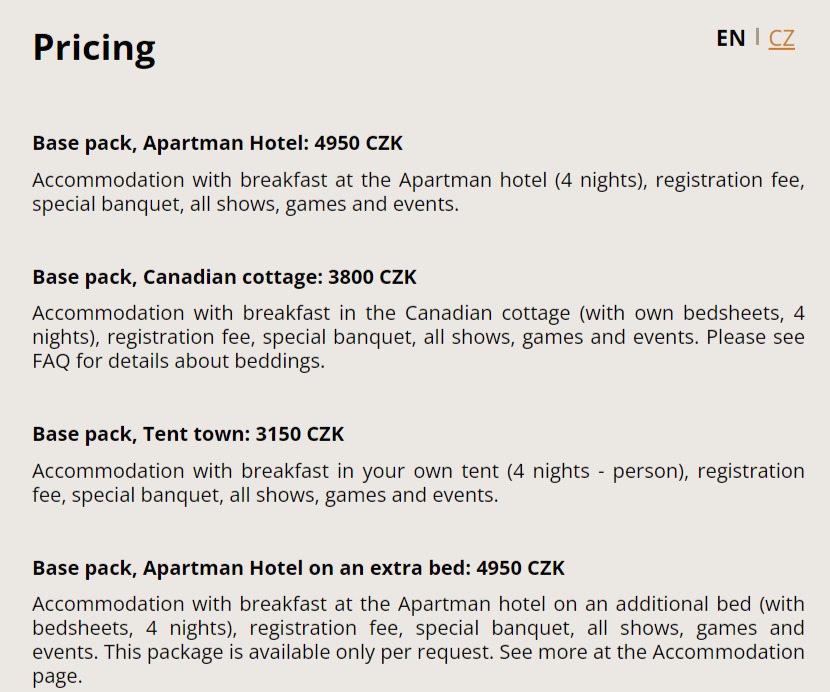Switch language to English (EN)
Image resolution: width=830 pixels, height=692 pixels.
coord(730,38)
